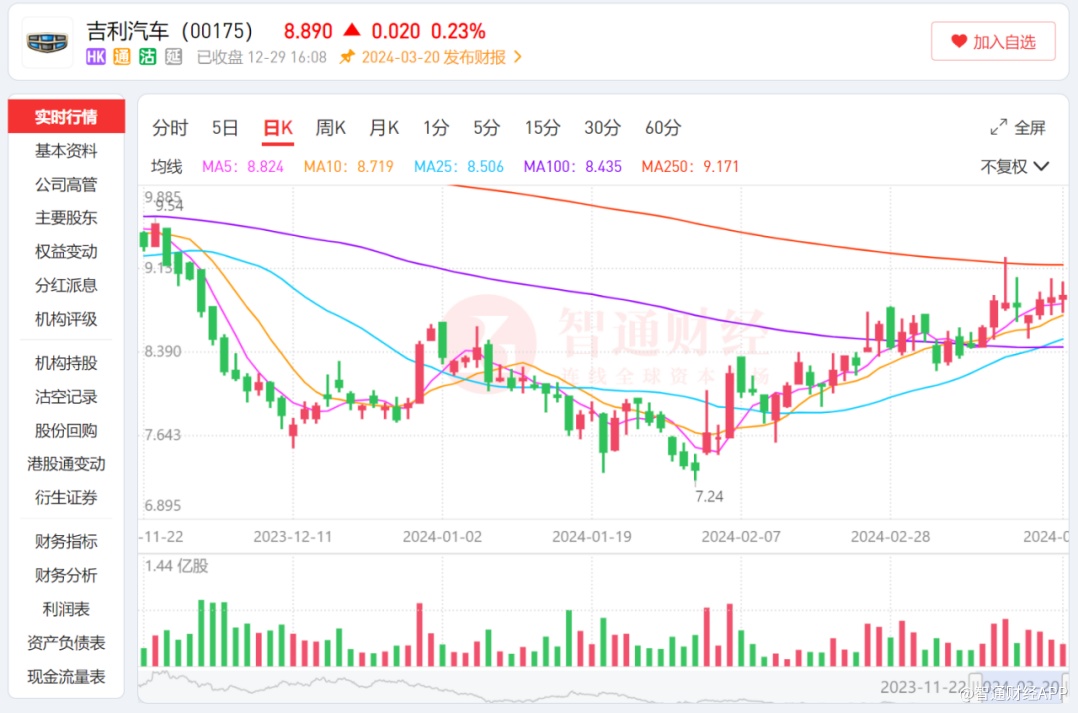
Task: Click the purple HK badge icon
Action: tap(96, 57)
